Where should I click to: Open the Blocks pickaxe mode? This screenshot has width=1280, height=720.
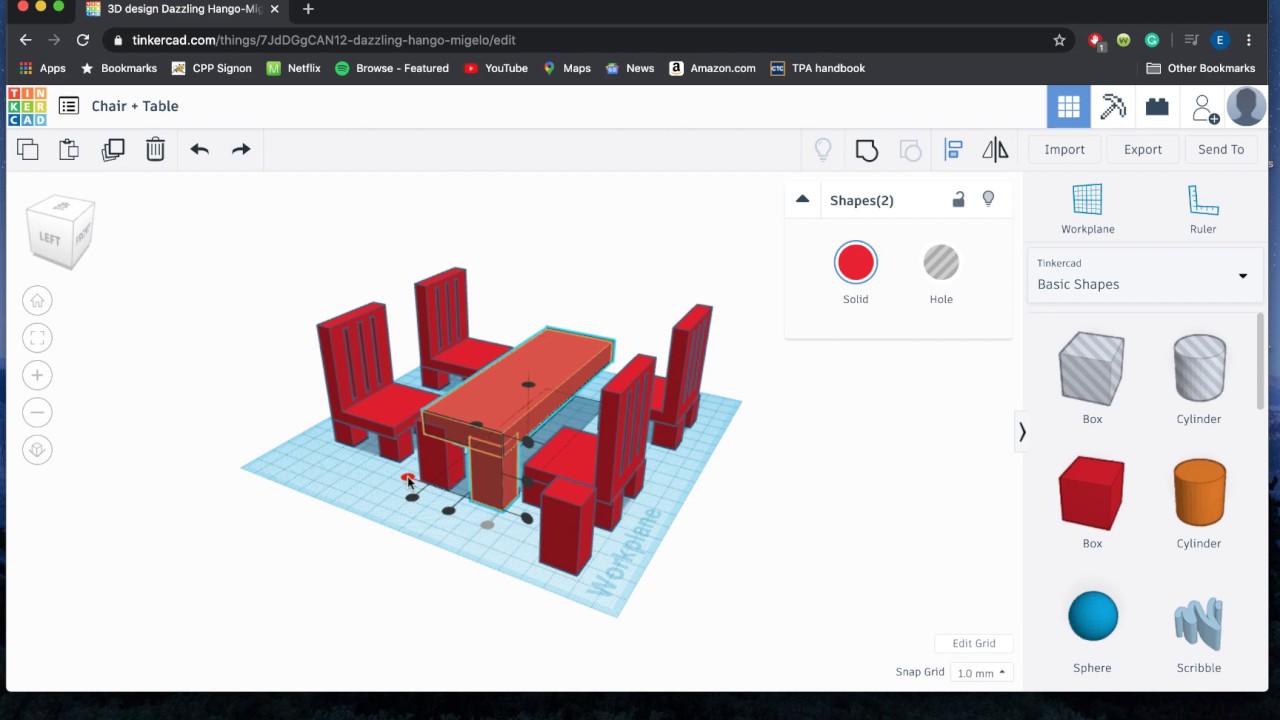1113,107
